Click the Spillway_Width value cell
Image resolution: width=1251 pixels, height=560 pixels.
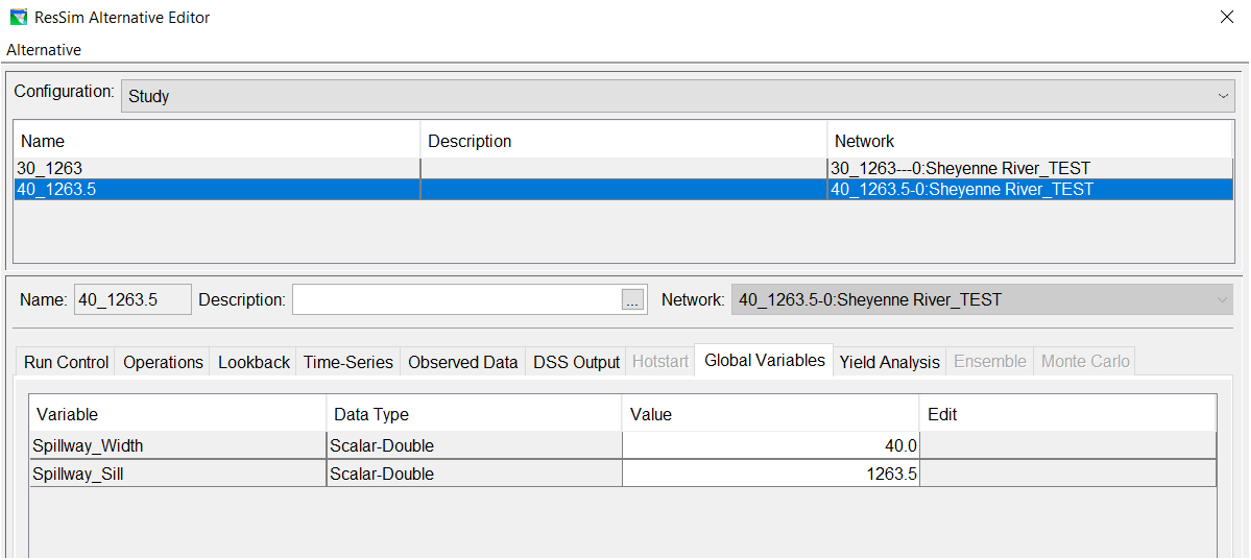(770, 445)
